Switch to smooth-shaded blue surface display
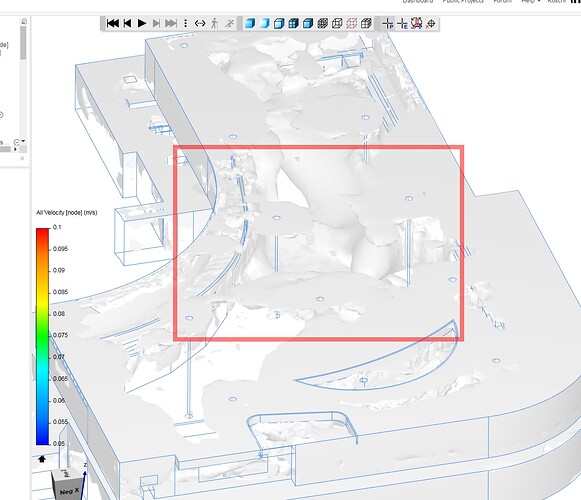581x500 pixels. tap(265, 23)
